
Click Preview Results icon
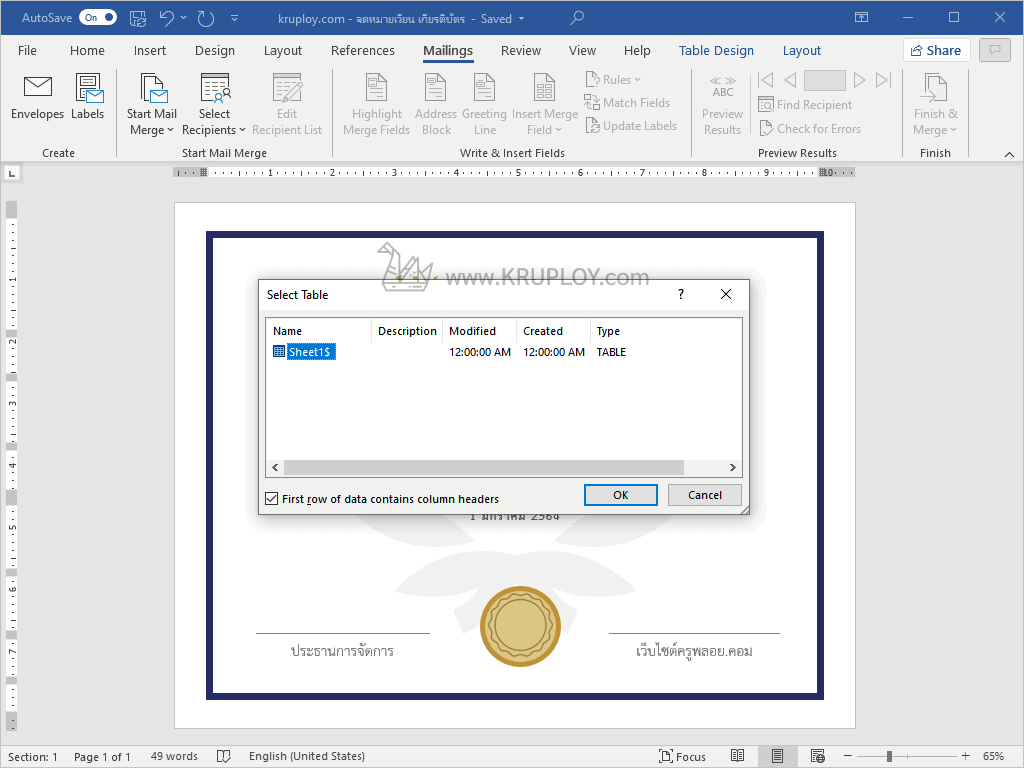[722, 86]
